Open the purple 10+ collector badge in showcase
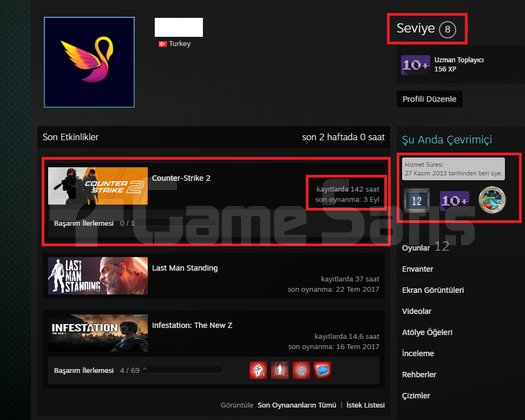 click(x=454, y=200)
